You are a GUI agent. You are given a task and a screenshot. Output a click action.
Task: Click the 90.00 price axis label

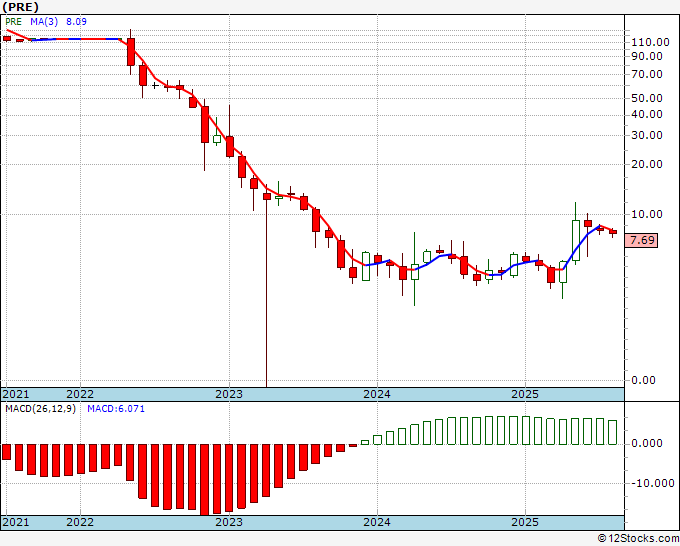click(x=647, y=56)
